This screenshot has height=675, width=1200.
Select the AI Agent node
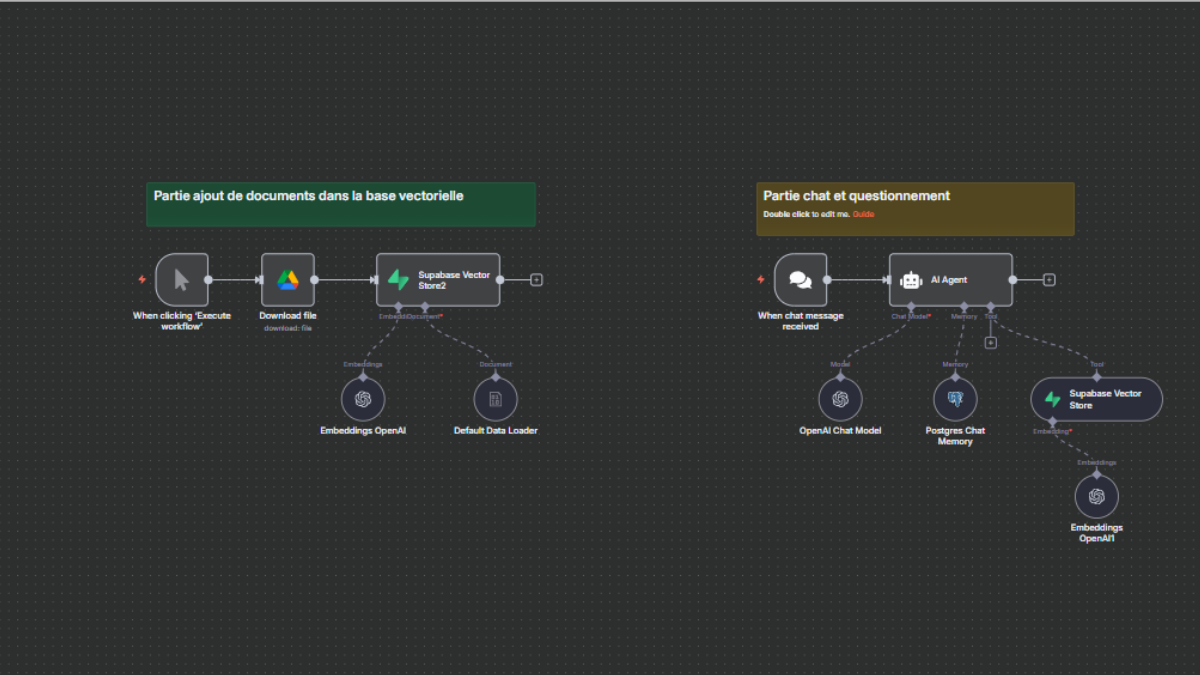[950, 280]
